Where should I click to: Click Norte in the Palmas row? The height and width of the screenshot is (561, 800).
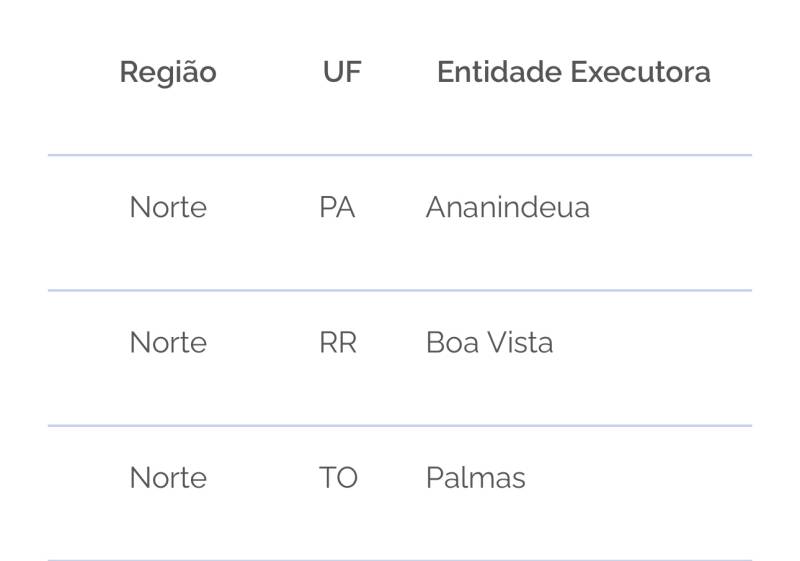168,478
